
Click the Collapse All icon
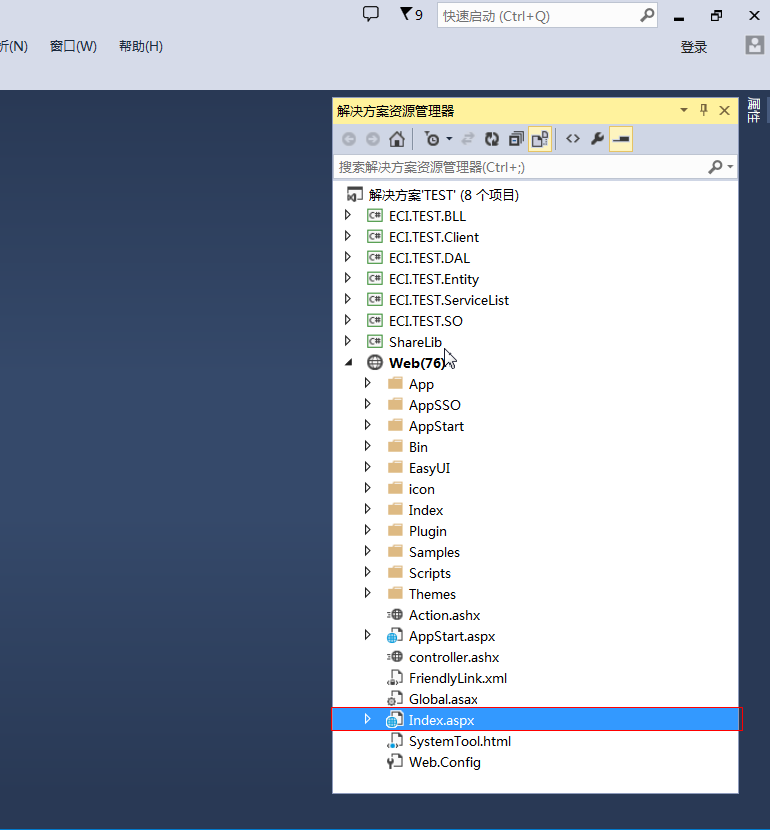516,139
